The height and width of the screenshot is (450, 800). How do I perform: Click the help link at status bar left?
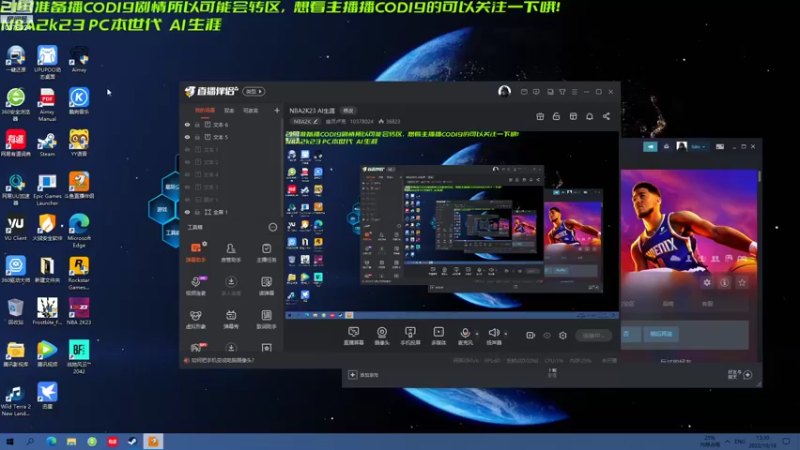[x=219, y=360]
